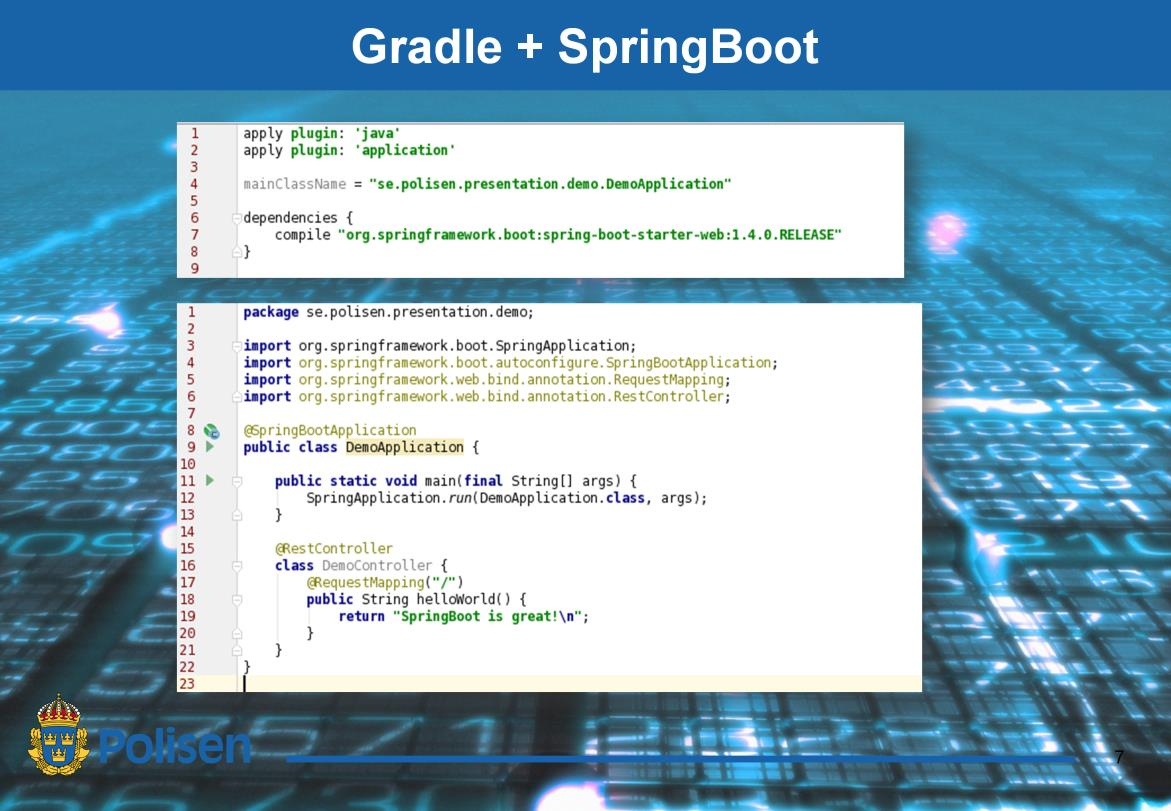The height and width of the screenshot is (811, 1171).
Task: Click the spring-boot-starter-web:1.4.0.RELEASE dependency string
Action: pos(589,234)
